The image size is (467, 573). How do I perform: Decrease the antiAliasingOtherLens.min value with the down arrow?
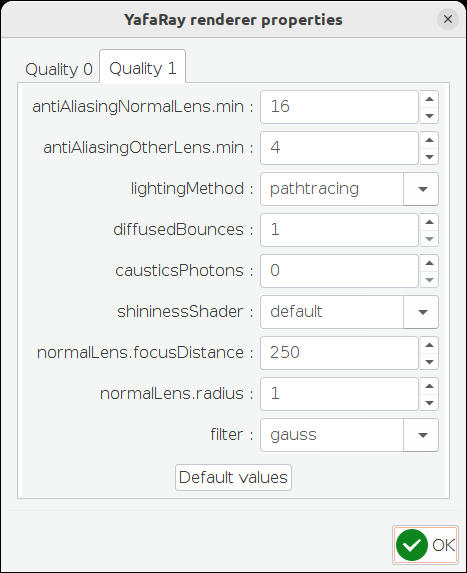click(429, 156)
